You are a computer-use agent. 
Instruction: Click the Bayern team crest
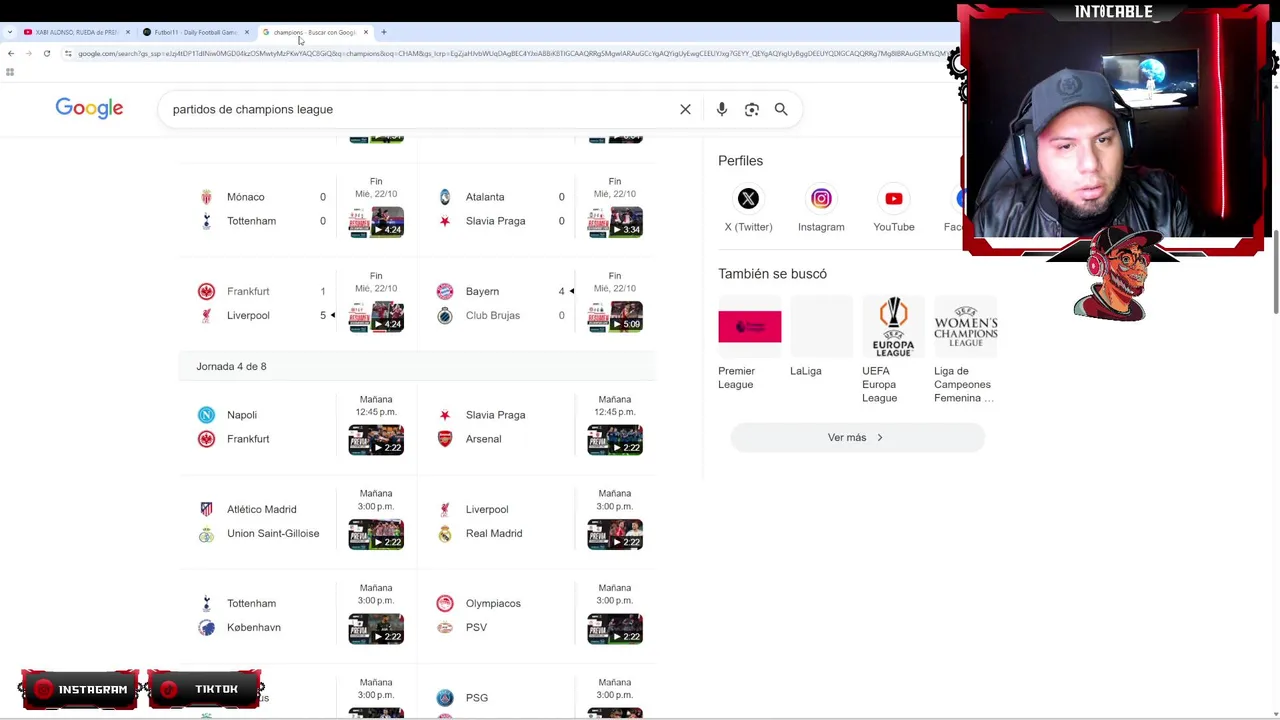445,291
